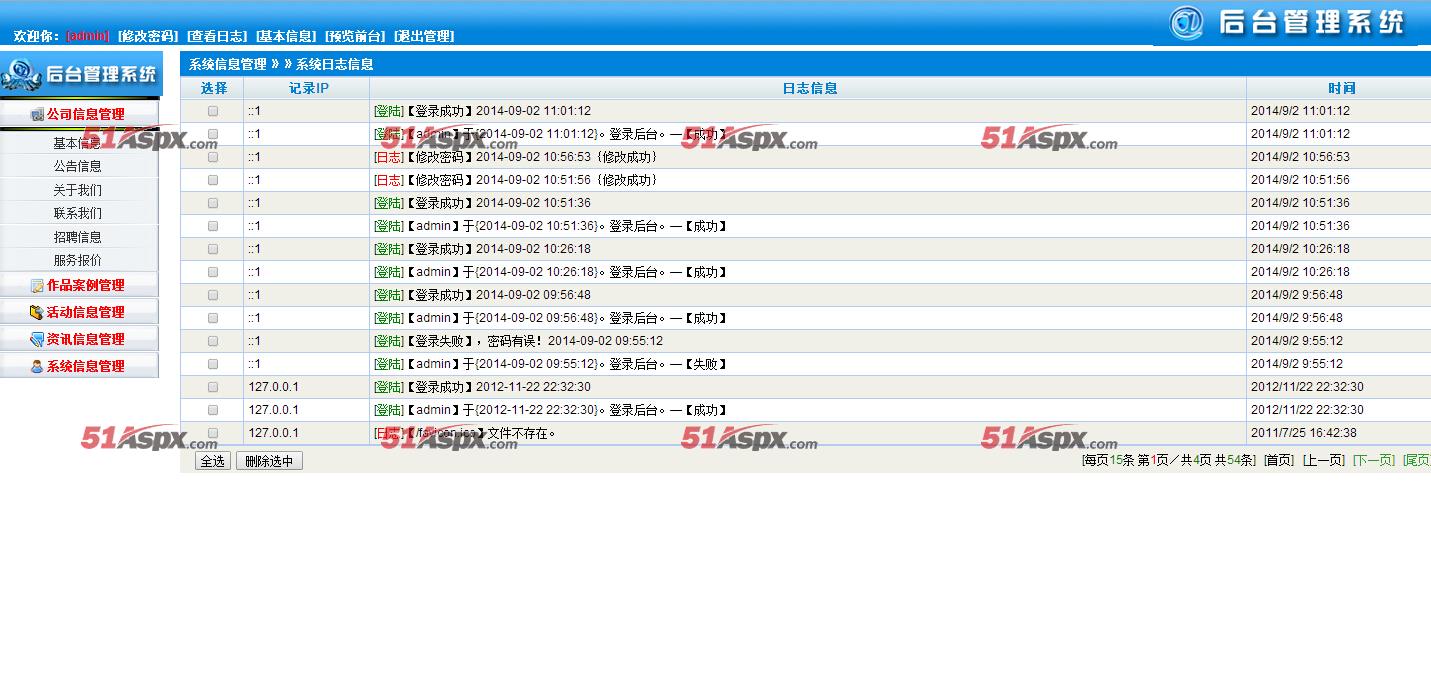Expand the 作品案例管理 menu section
The width and height of the screenshot is (1431, 682).
[x=79, y=286]
